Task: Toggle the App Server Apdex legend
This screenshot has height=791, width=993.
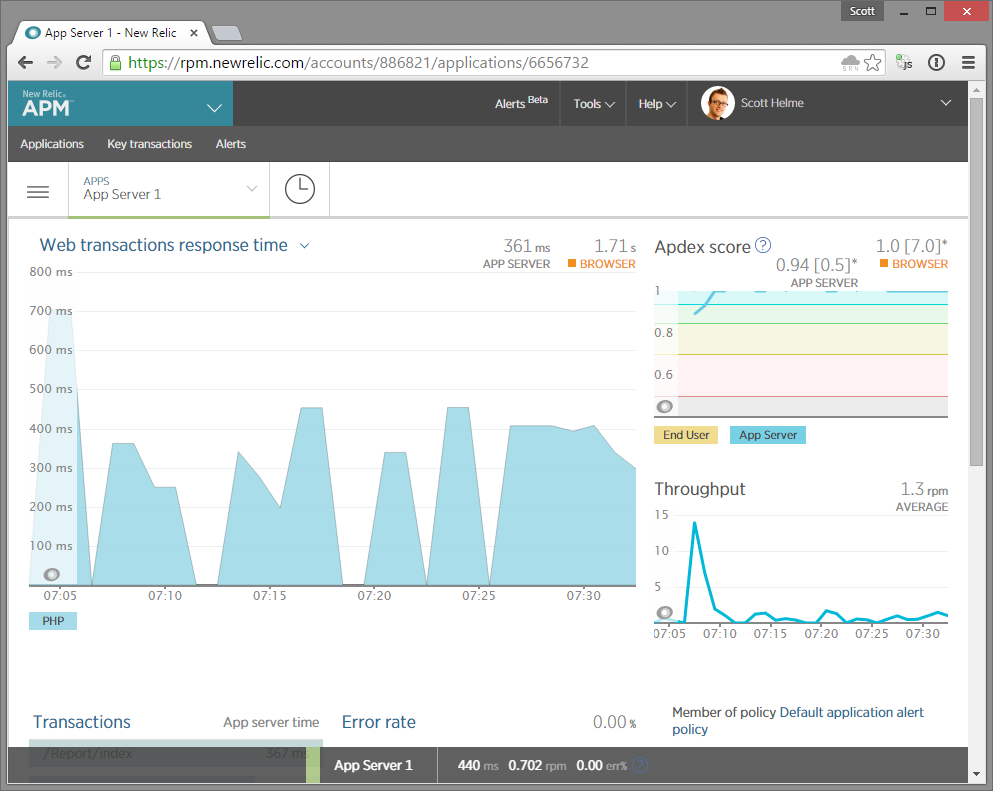Action: (x=768, y=435)
